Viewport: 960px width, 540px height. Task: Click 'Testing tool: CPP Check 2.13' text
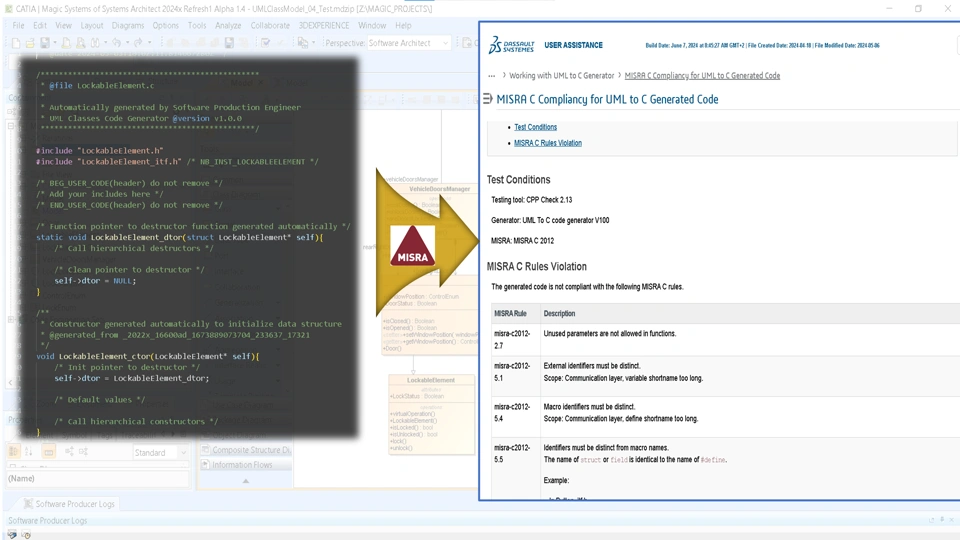531,200
